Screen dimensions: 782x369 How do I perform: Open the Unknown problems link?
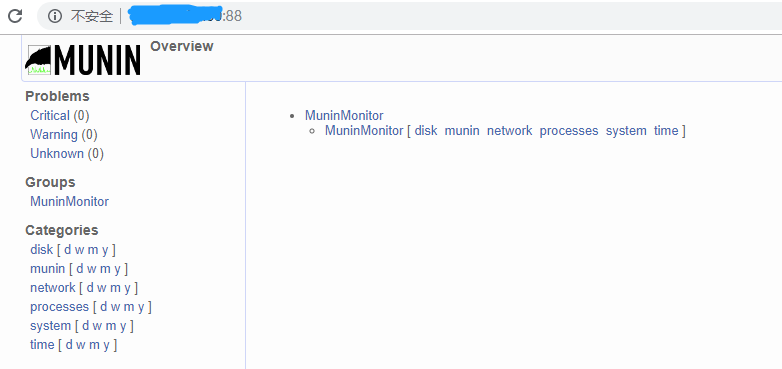(57, 154)
